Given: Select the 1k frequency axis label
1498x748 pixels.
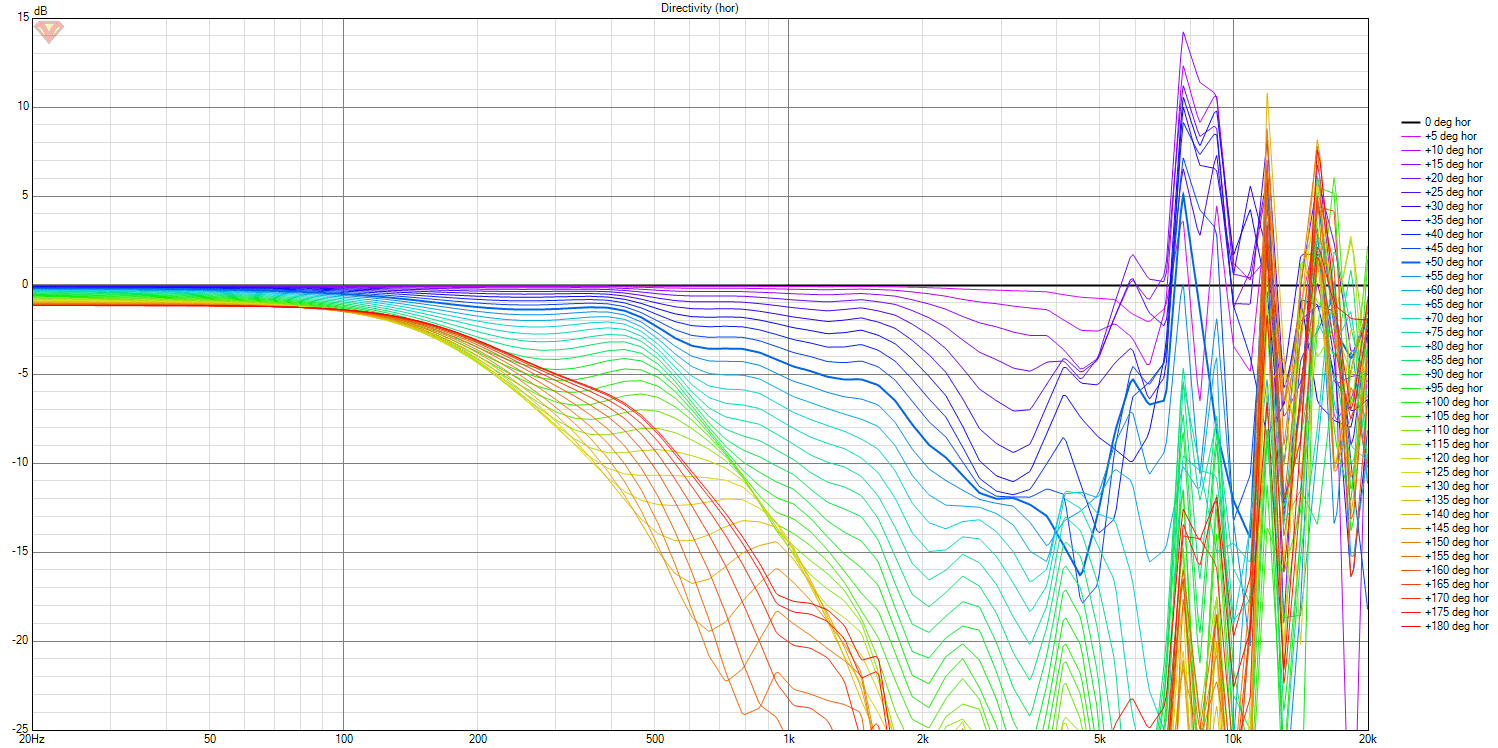Looking at the screenshot, I should click(x=788, y=739).
